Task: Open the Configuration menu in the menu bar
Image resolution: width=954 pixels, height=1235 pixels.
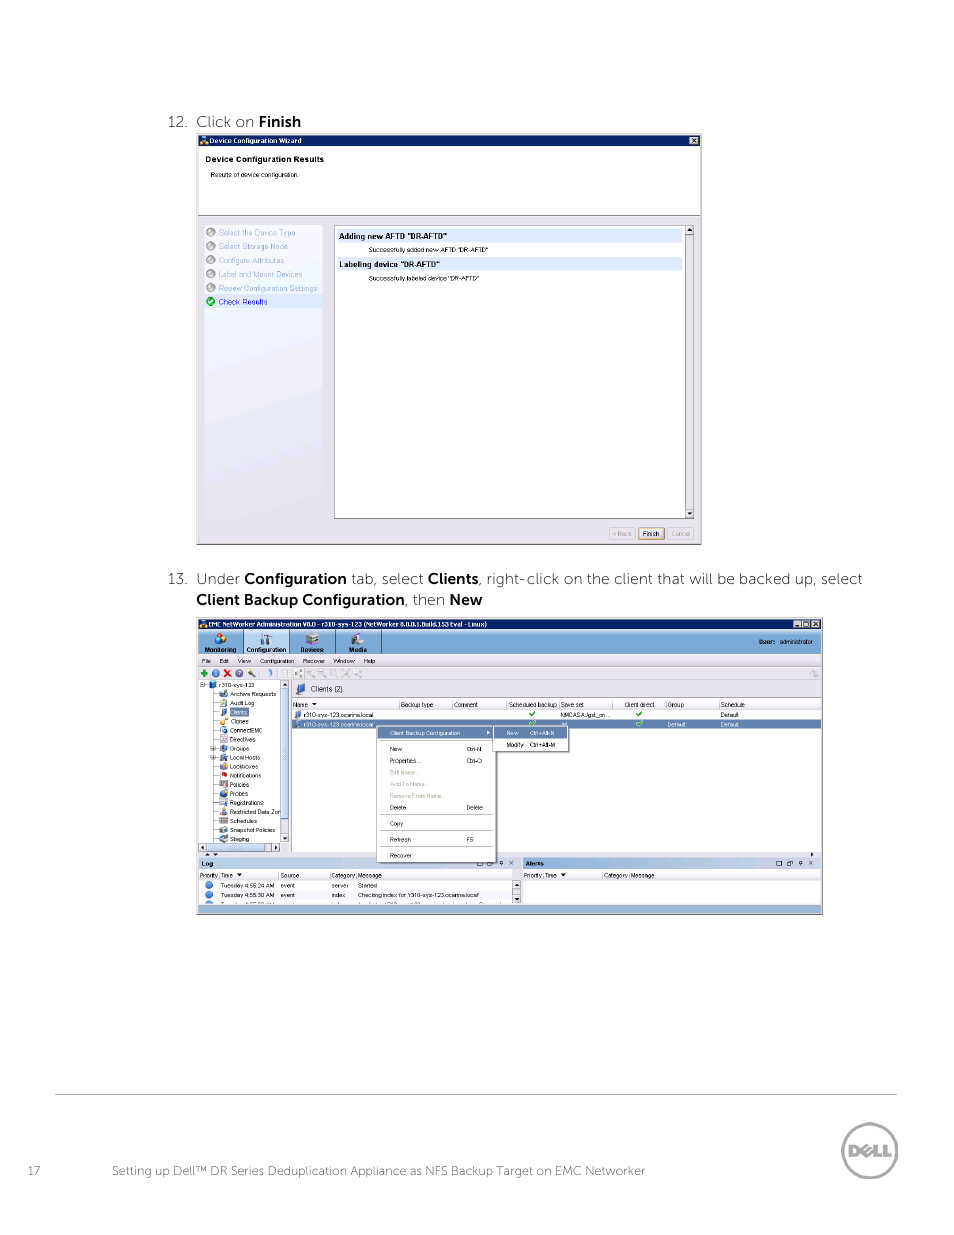Action: click(277, 661)
